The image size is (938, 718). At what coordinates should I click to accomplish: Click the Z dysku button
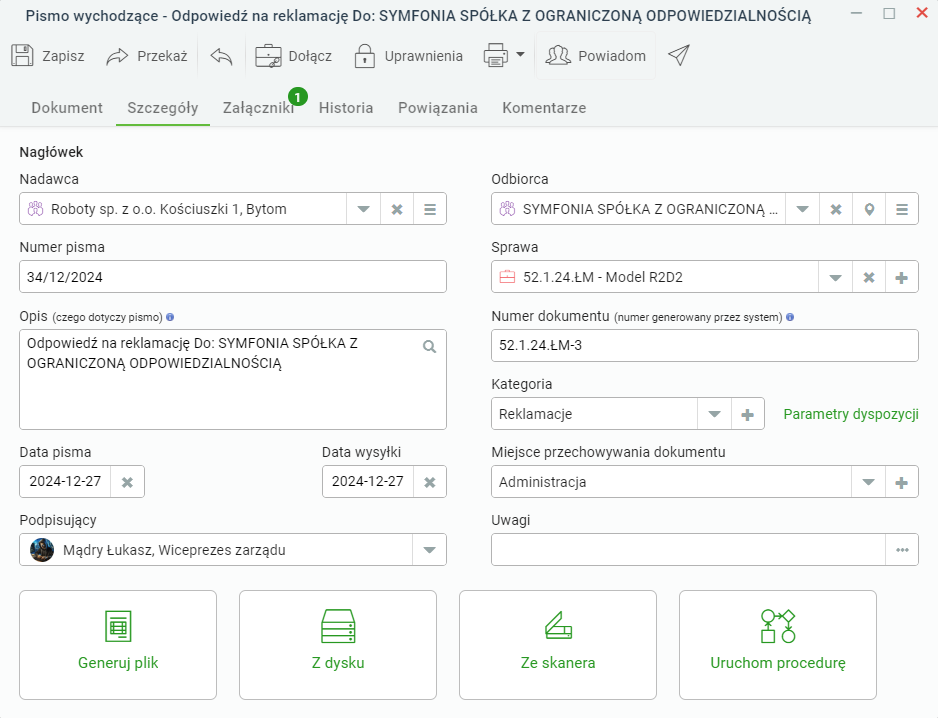tap(338, 645)
